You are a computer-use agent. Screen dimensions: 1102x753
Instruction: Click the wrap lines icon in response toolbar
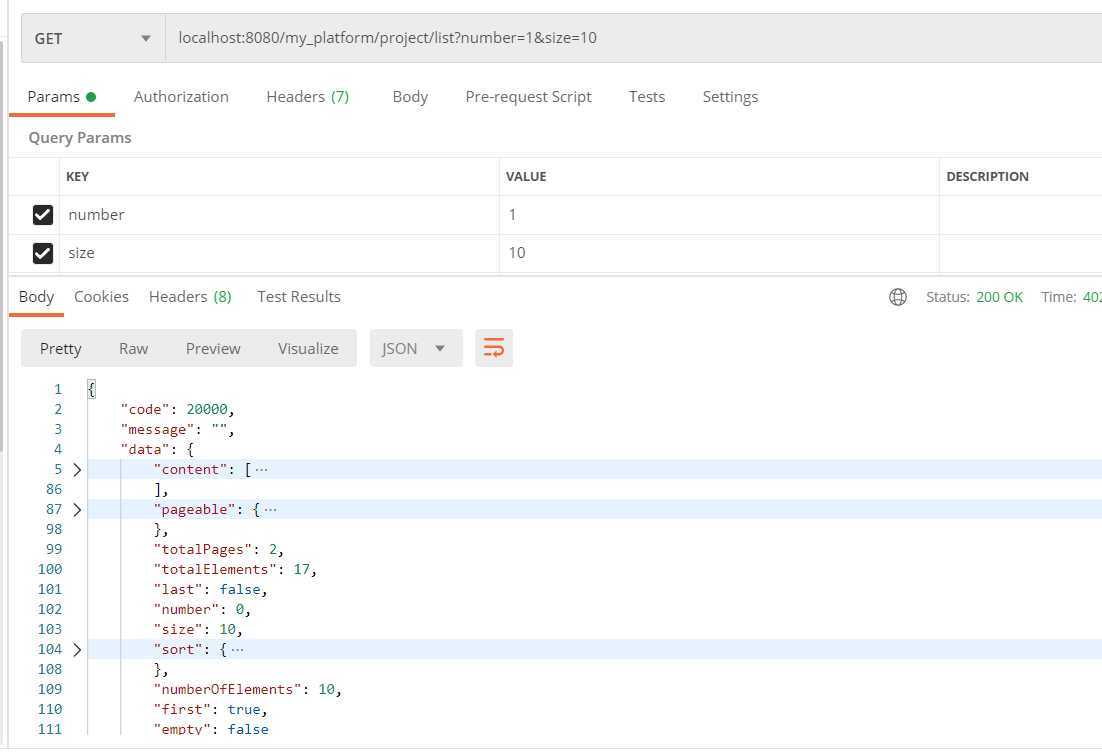(x=493, y=348)
